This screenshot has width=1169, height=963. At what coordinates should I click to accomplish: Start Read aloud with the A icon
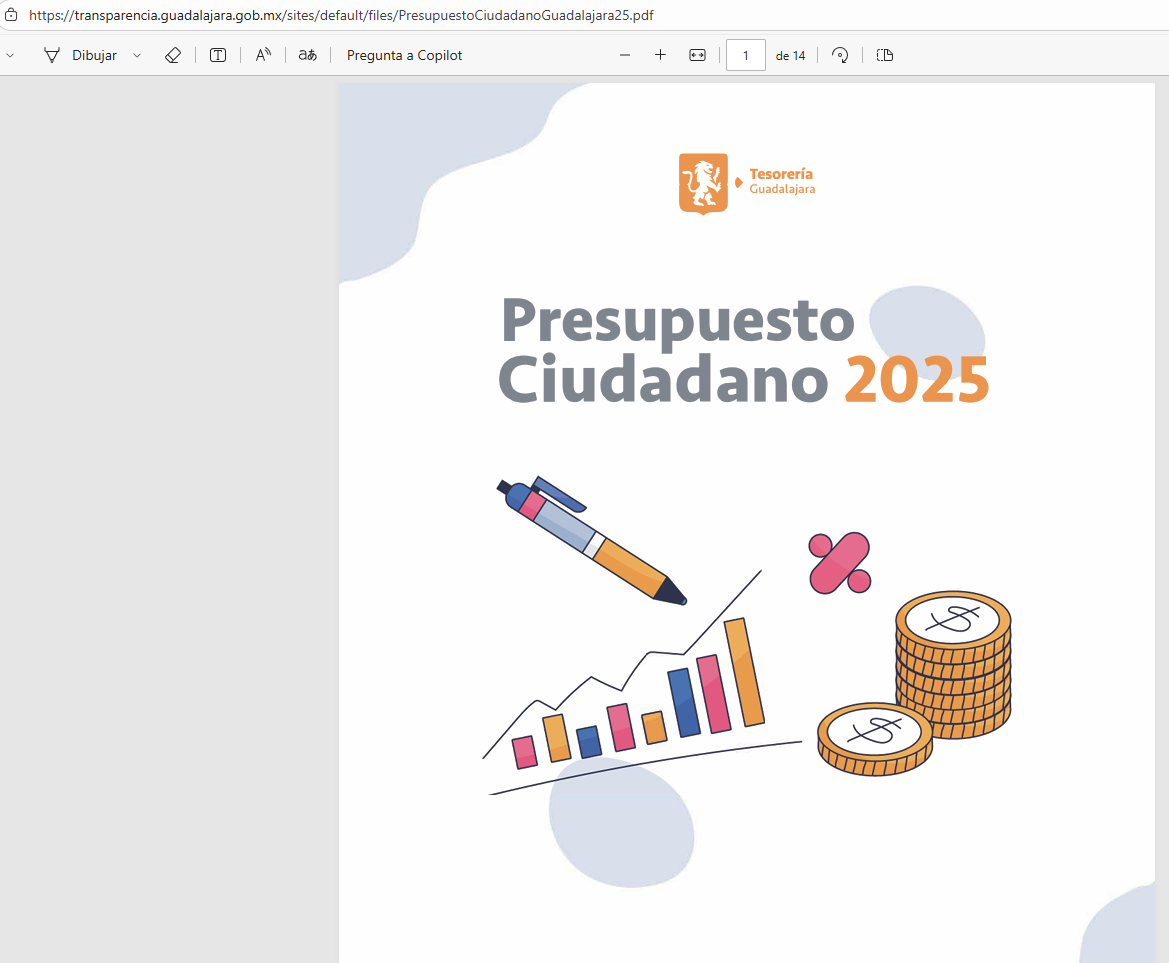tap(263, 56)
